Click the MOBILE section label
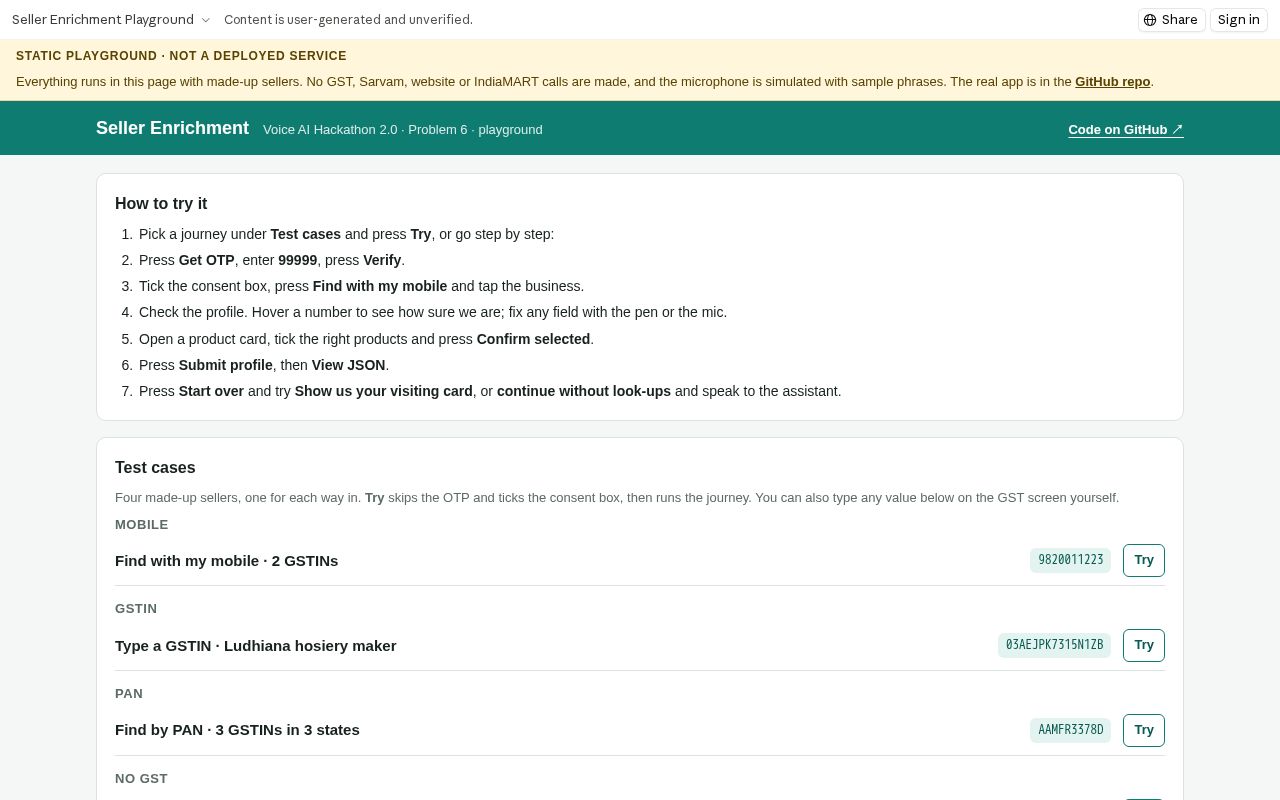The image size is (1280, 800). pos(141,524)
